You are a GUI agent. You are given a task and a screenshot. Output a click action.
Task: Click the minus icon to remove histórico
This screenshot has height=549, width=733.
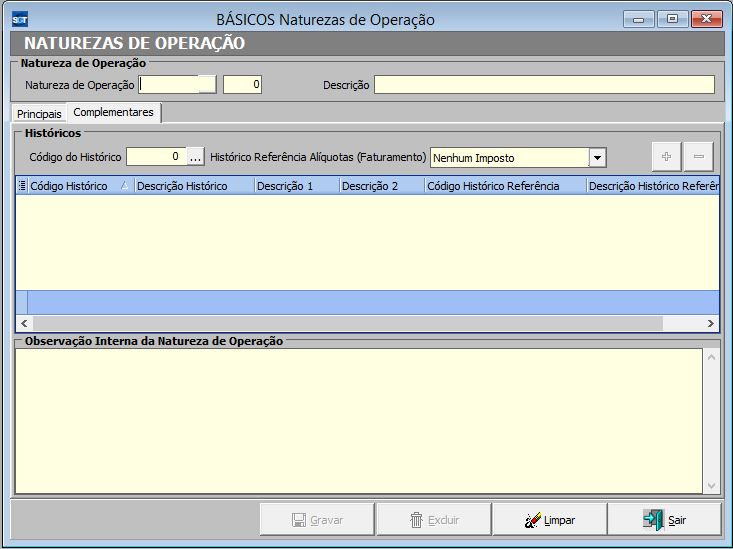click(x=698, y=157)
